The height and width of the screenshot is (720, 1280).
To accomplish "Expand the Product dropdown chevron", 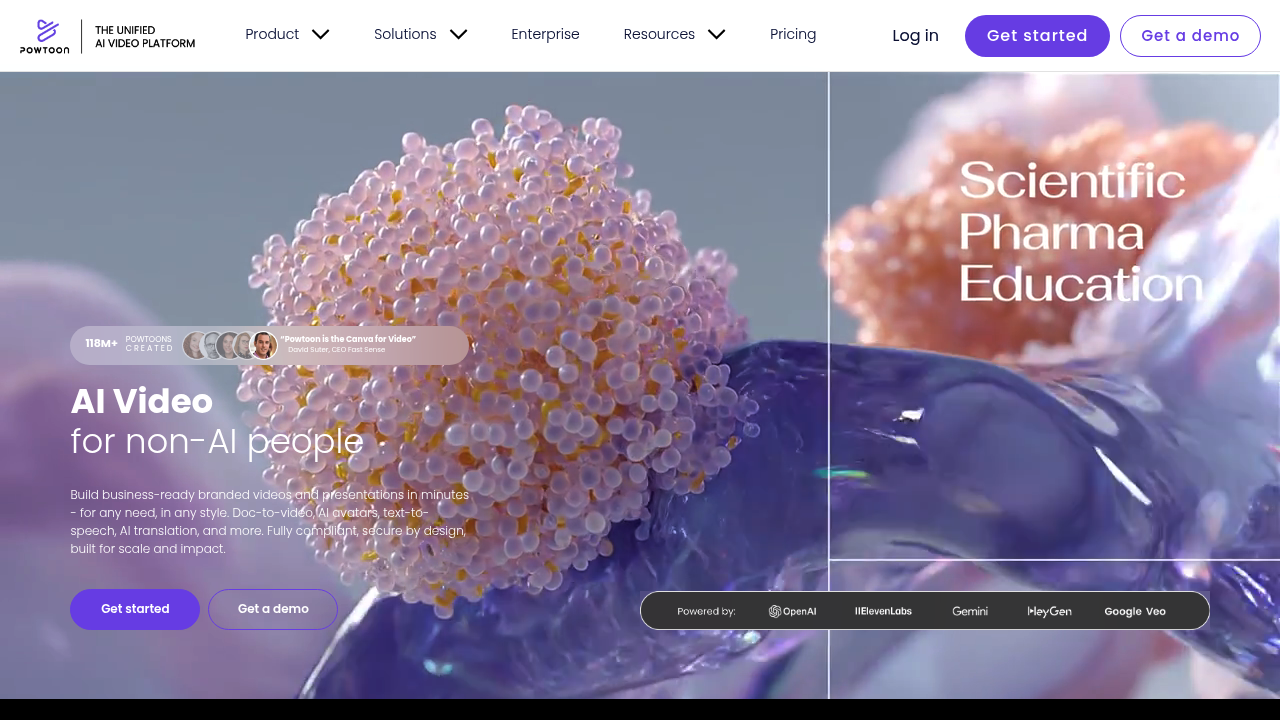I will 320,35.
